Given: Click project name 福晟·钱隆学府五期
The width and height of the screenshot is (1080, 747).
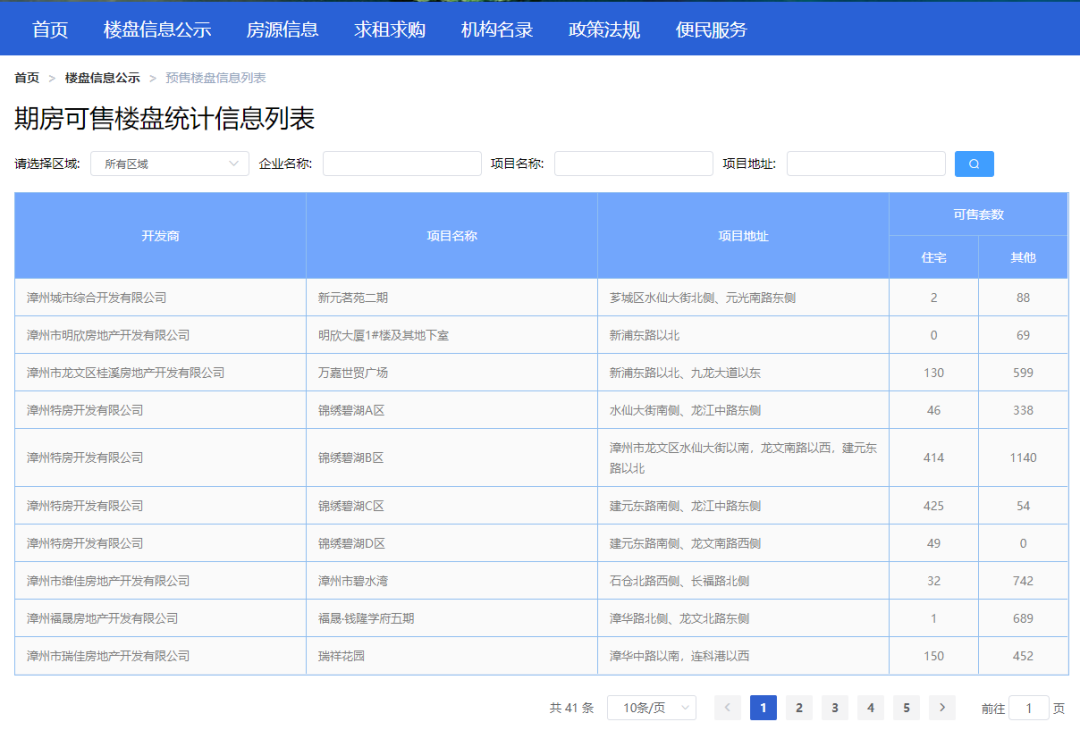Looking at the screenshot, I should click(x=366, y=618).
